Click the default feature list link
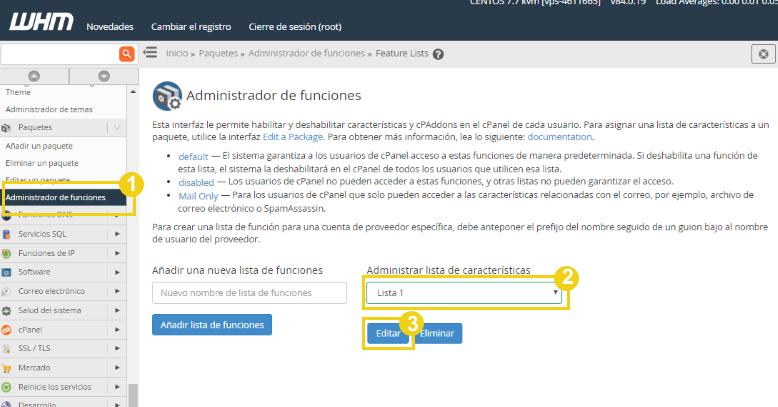778x407 pixels. (x=194, y=156)
